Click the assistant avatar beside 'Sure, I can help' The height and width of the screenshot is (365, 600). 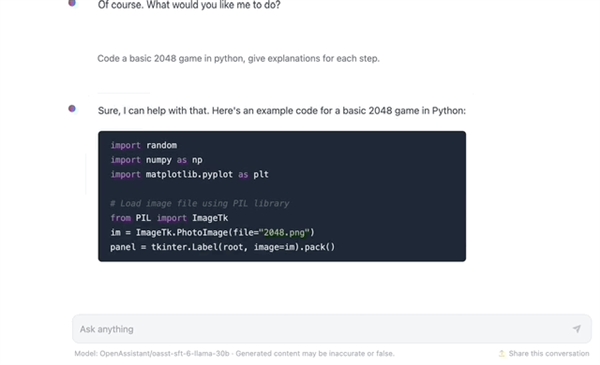pyautogui.click(x=72, y=109)
